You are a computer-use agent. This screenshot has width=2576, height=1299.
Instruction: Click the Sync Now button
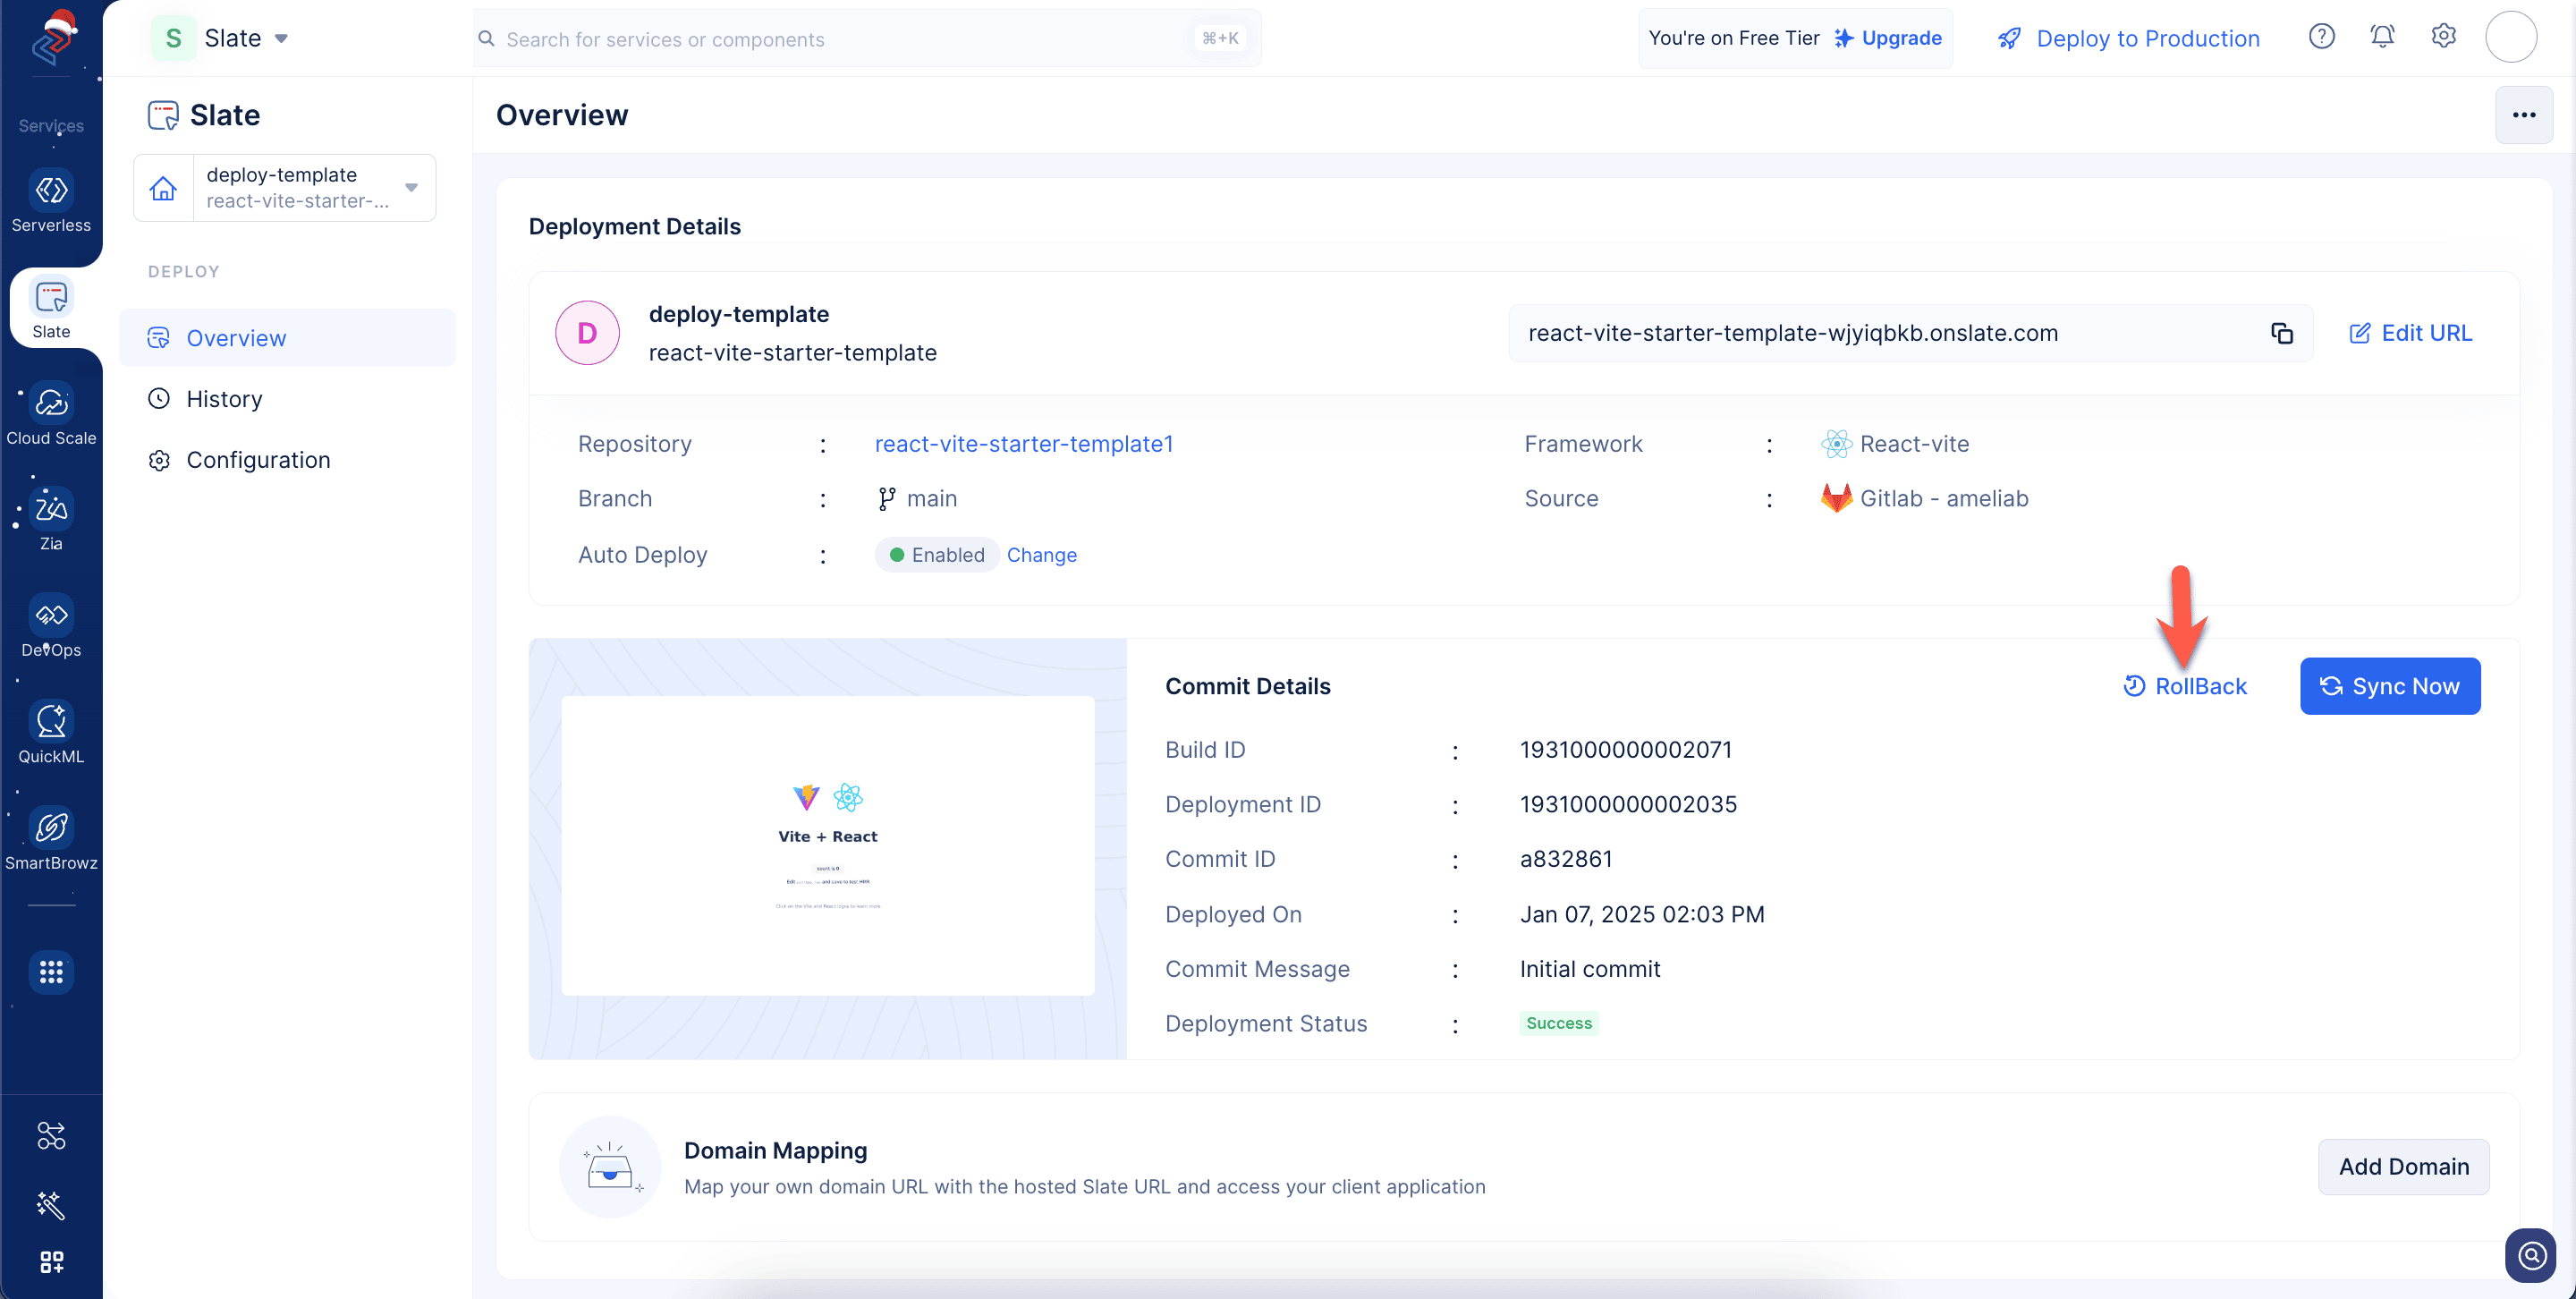point(2389,686)
